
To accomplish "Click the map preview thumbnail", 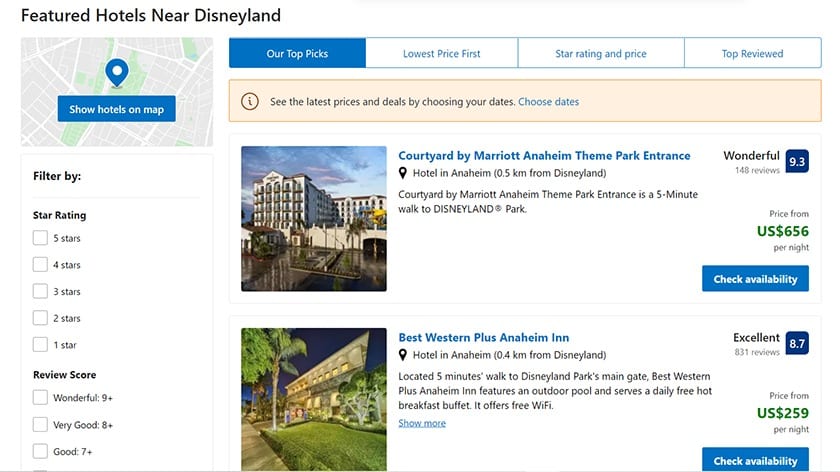I will pos(117,92).
